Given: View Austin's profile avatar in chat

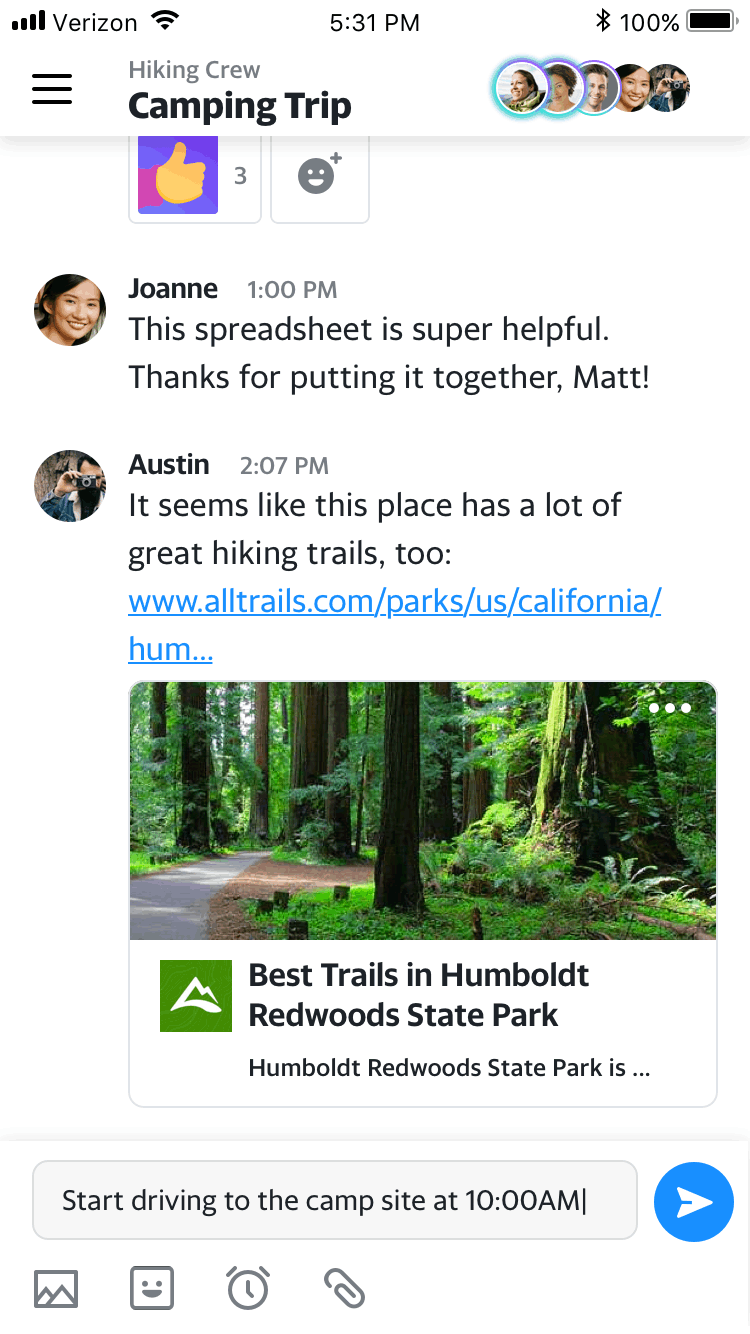Looking at the screenshot, I should coord(70,486).
